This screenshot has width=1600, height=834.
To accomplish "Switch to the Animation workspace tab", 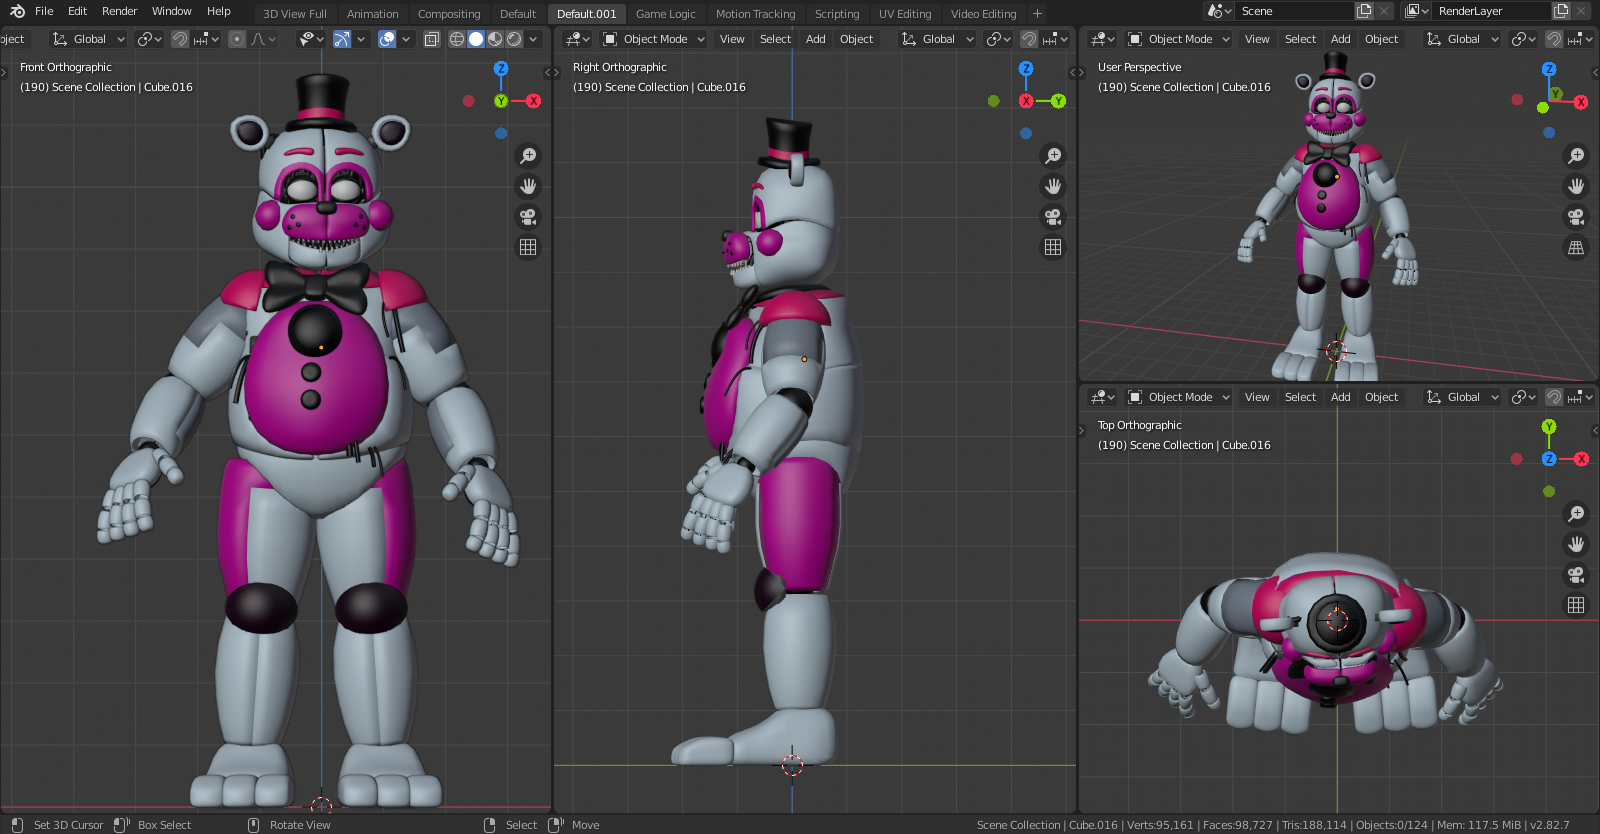I will point(372,14).
